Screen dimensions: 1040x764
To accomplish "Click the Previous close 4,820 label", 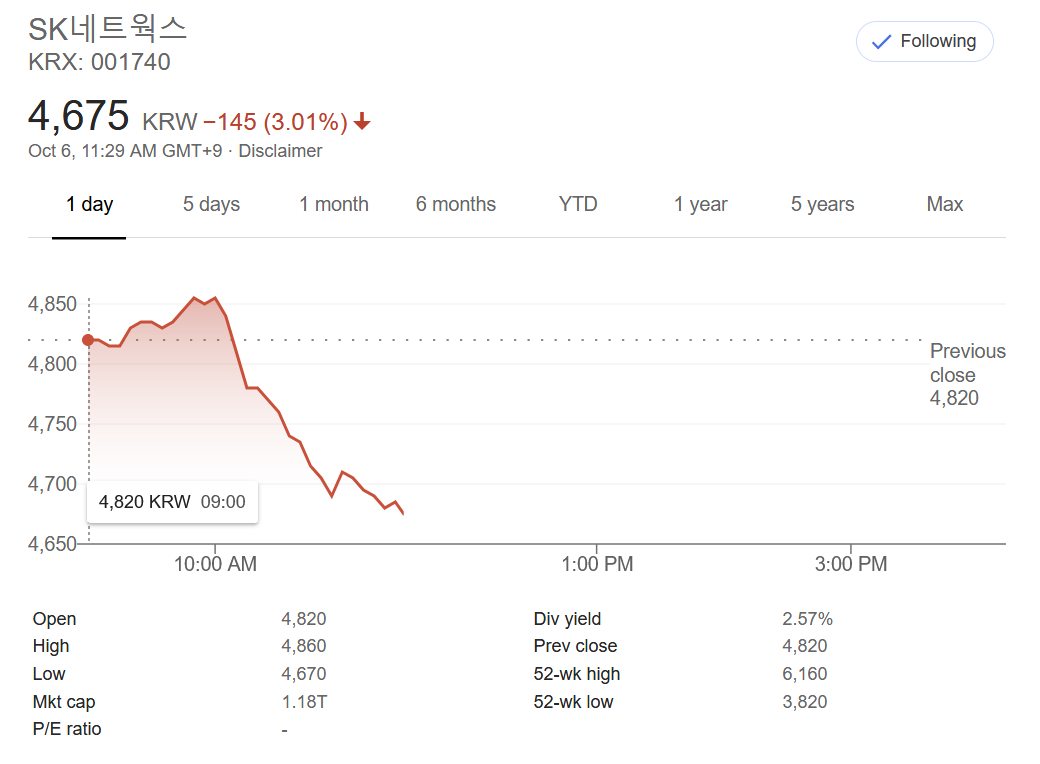I will coord(966,375).
